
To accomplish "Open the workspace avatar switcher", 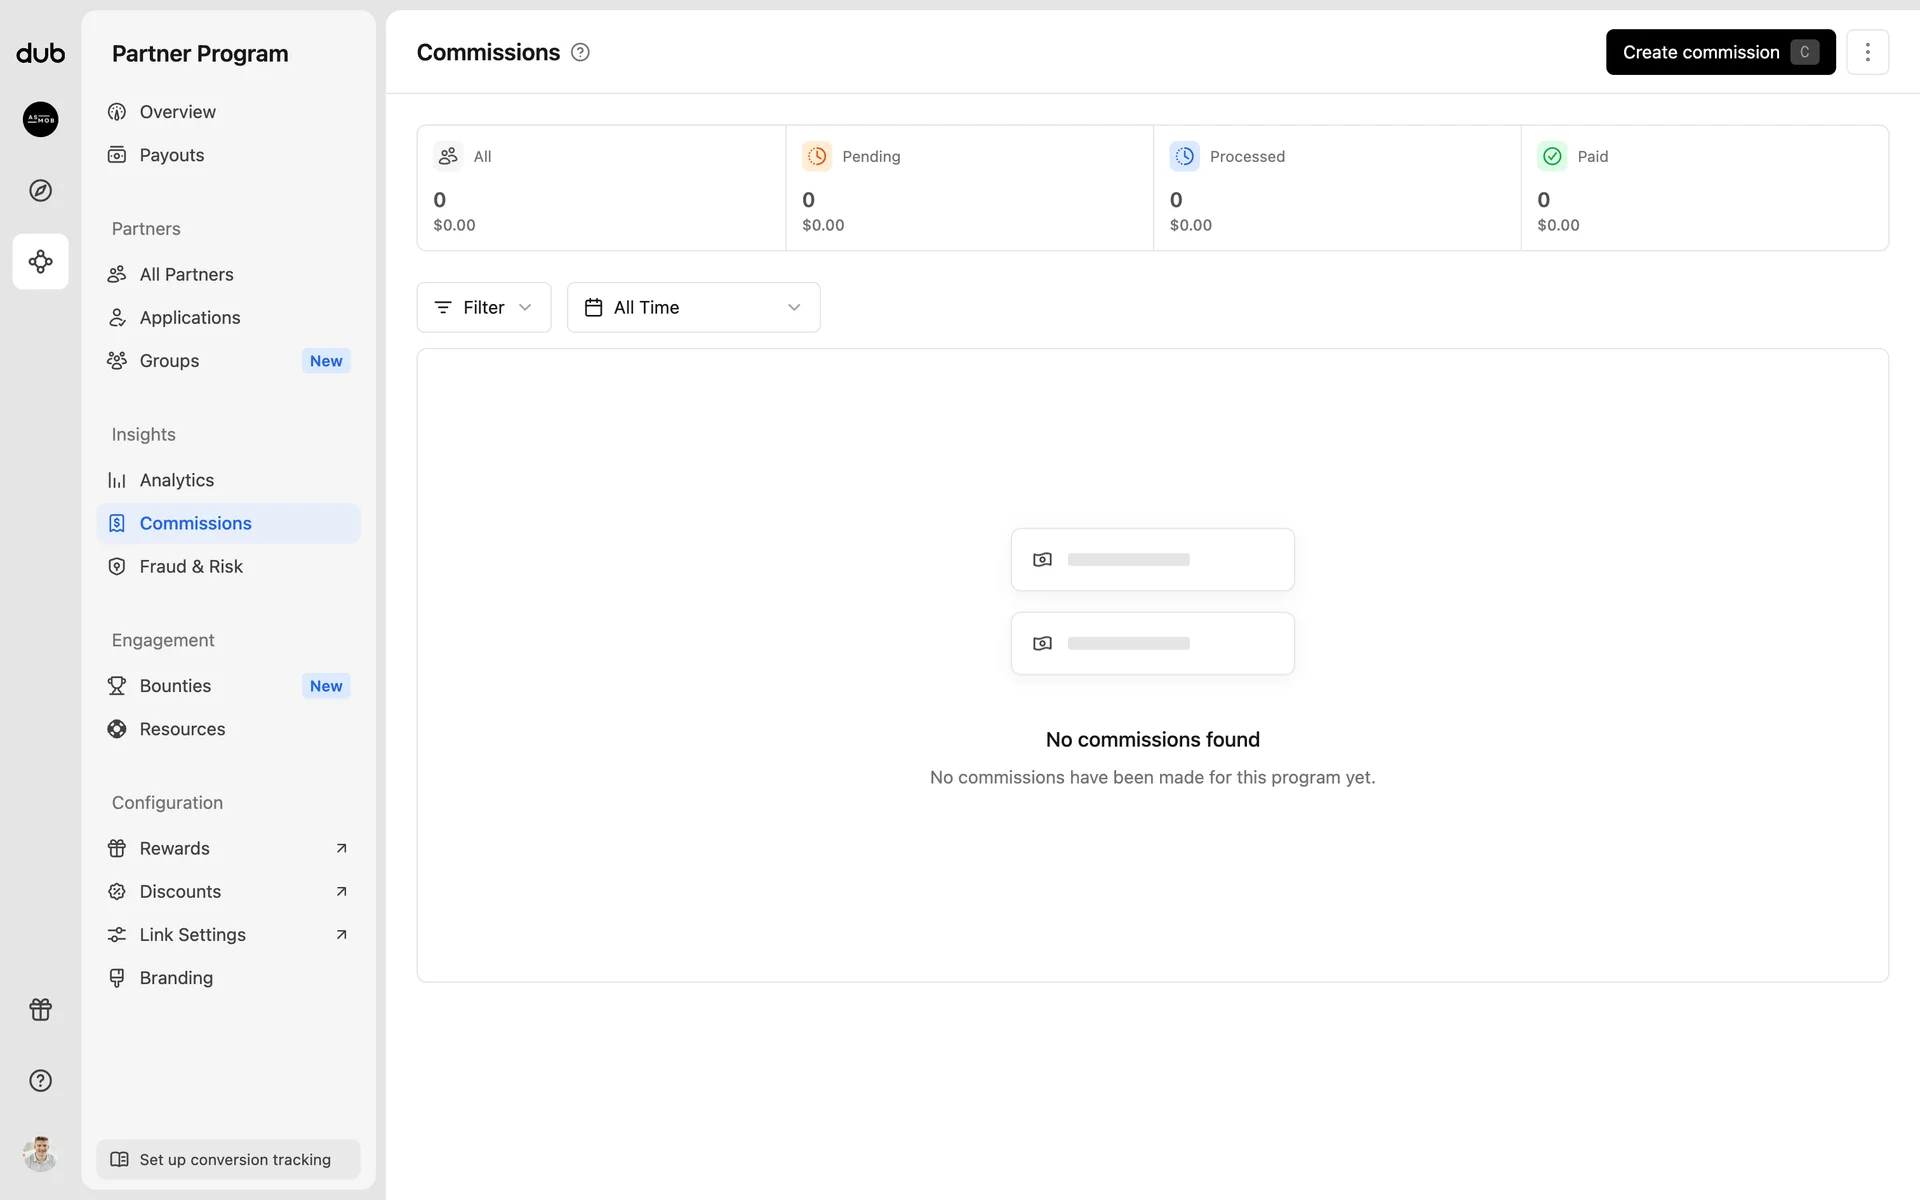I will pyautogui.click(x=40, y=119).
